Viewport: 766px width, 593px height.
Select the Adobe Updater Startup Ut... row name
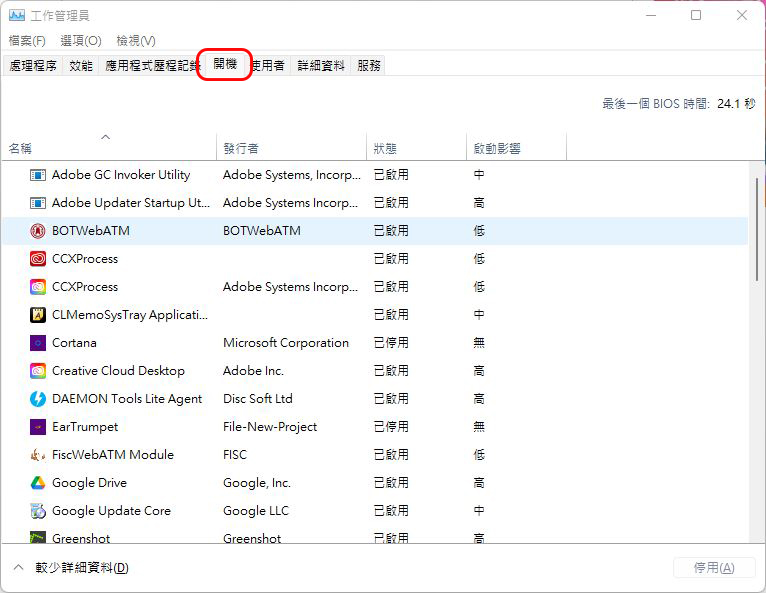(x=131, y=203)
